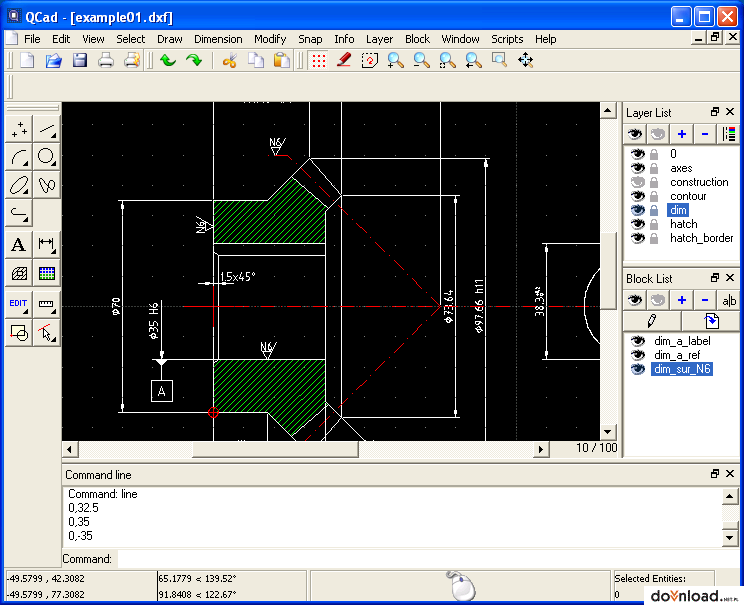Open the Modify menu
This screenshot has width=744, height=605.
[270, 39]
